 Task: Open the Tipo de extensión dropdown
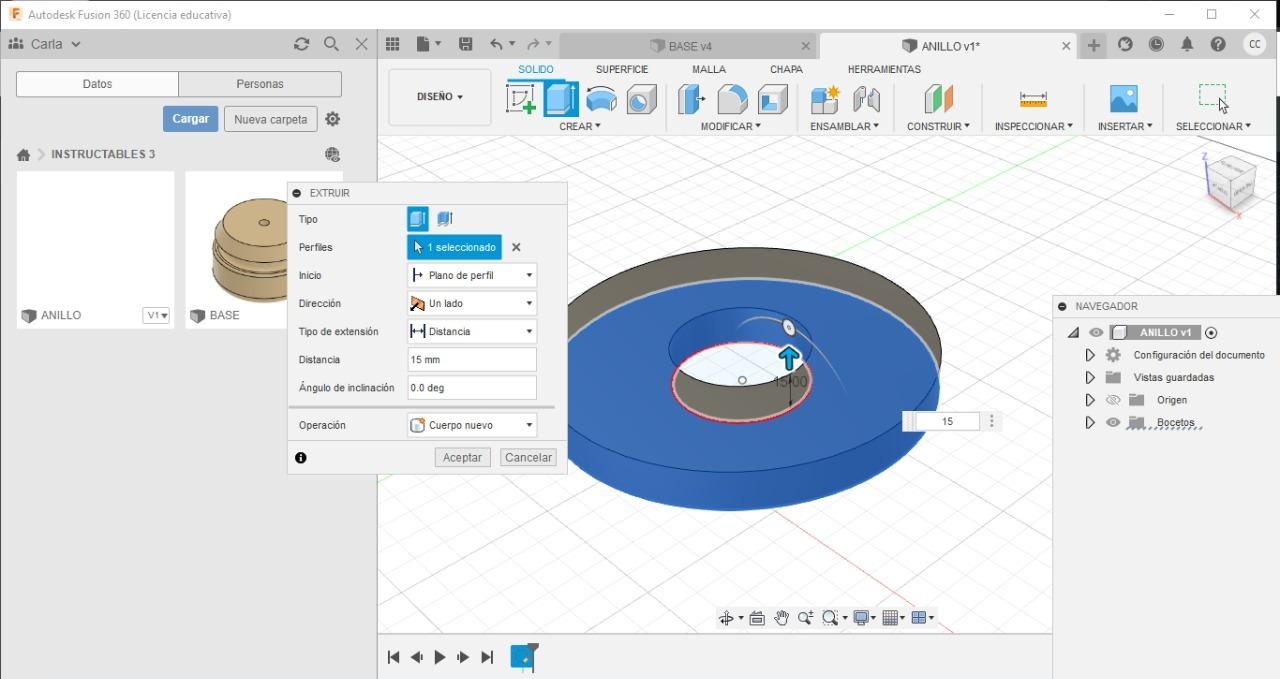click(472, 331)
